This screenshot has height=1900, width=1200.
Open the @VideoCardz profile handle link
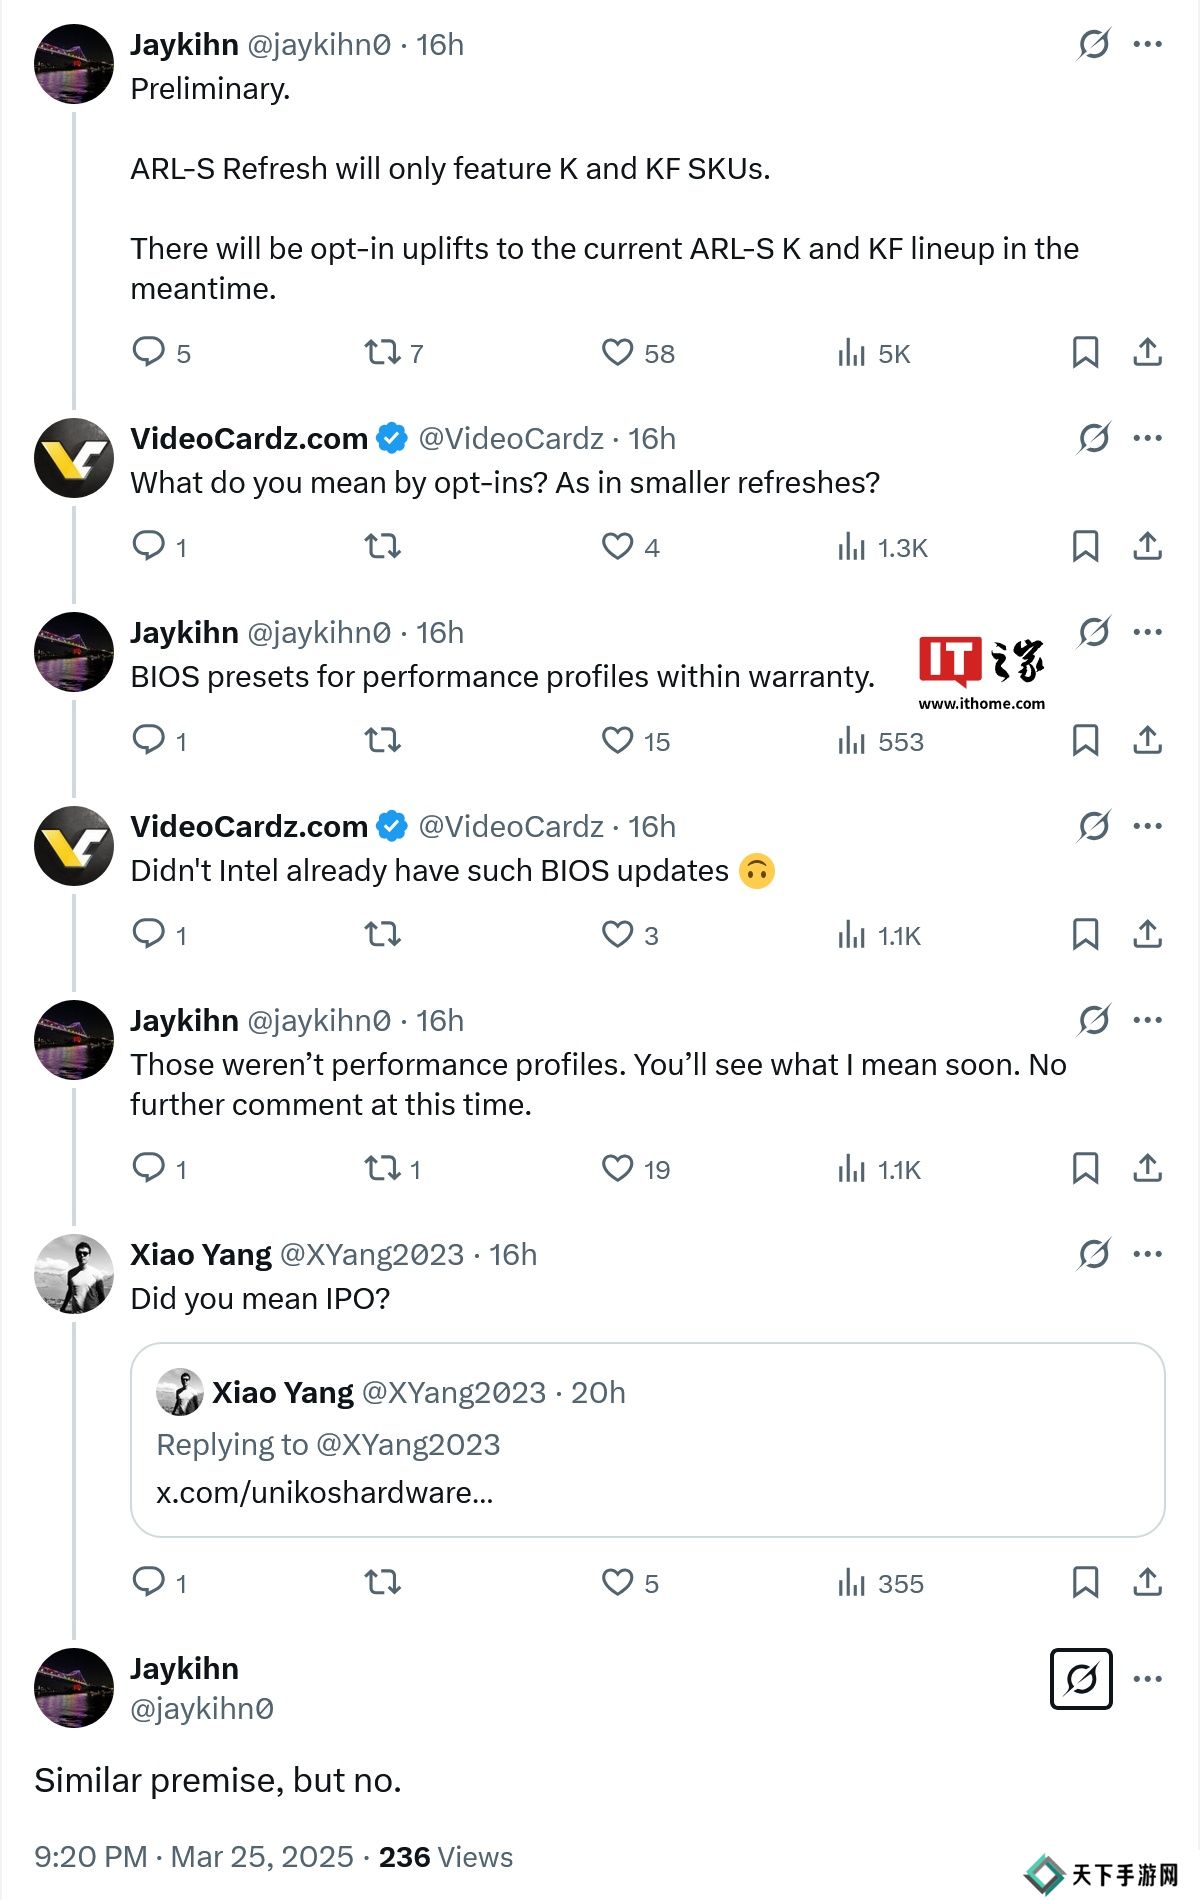click(x=510, y=438)
